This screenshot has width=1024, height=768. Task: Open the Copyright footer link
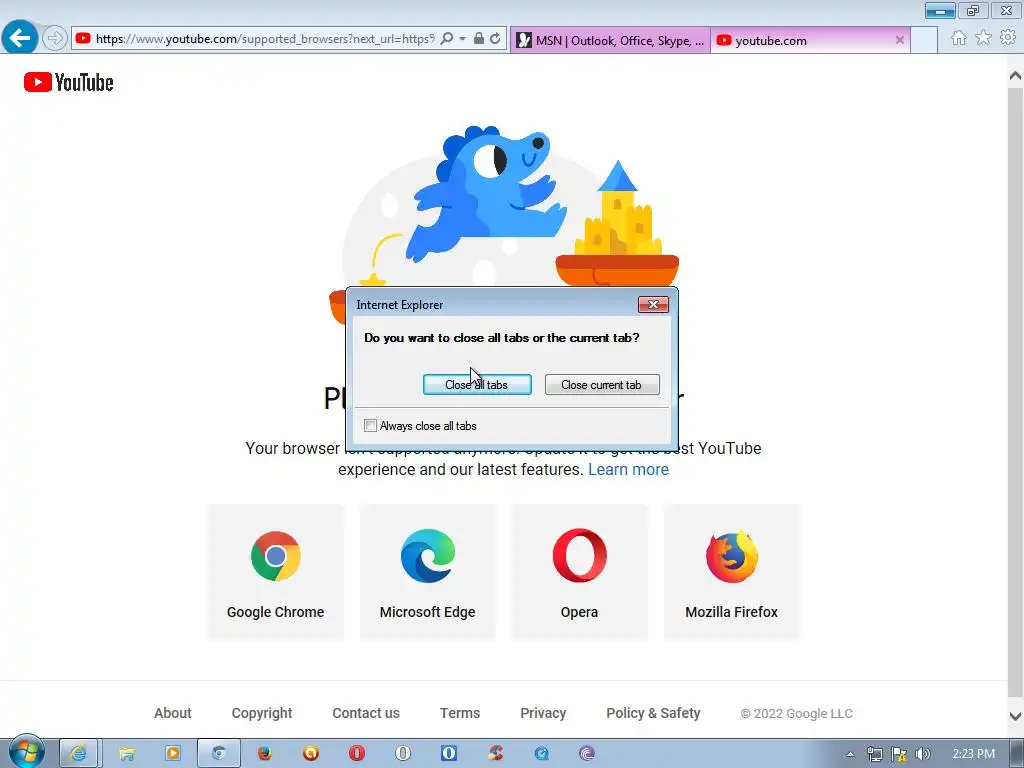coord(262,713)
